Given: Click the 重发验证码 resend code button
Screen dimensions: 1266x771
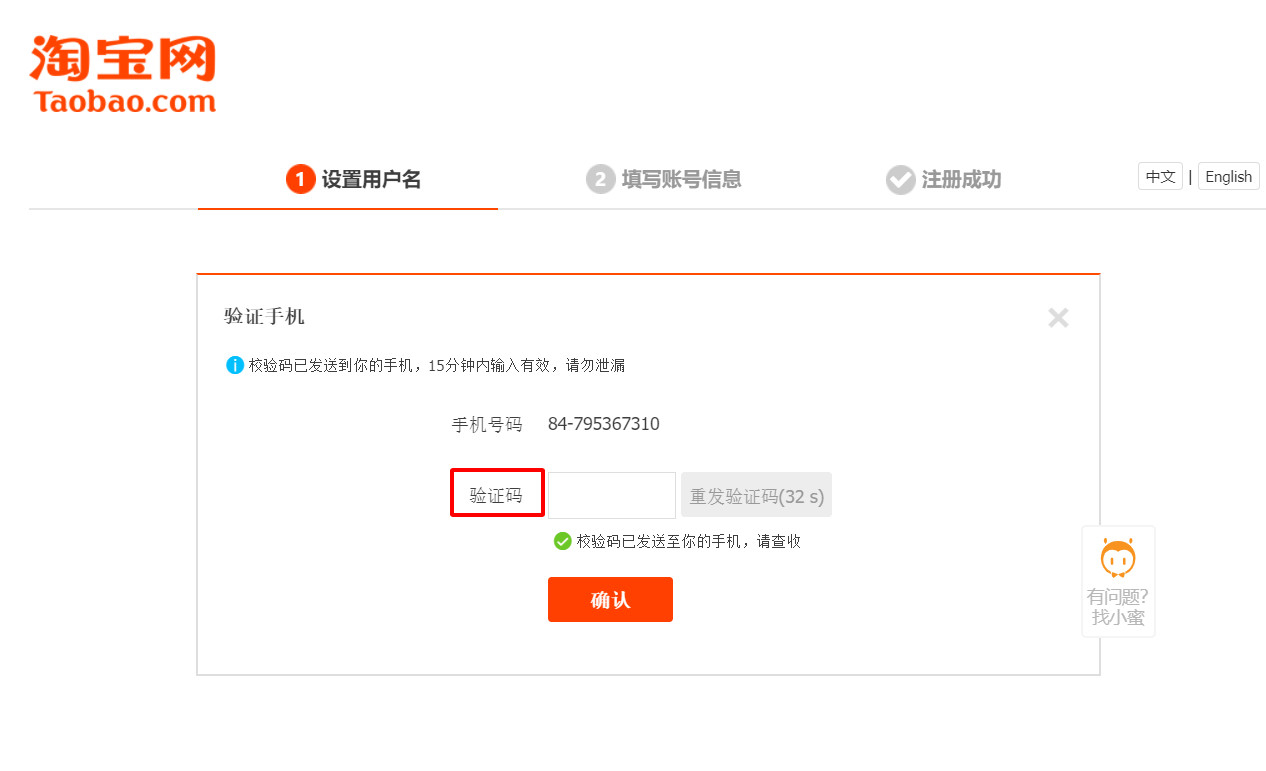Looking at the screenshot, I should click(756, 494).
